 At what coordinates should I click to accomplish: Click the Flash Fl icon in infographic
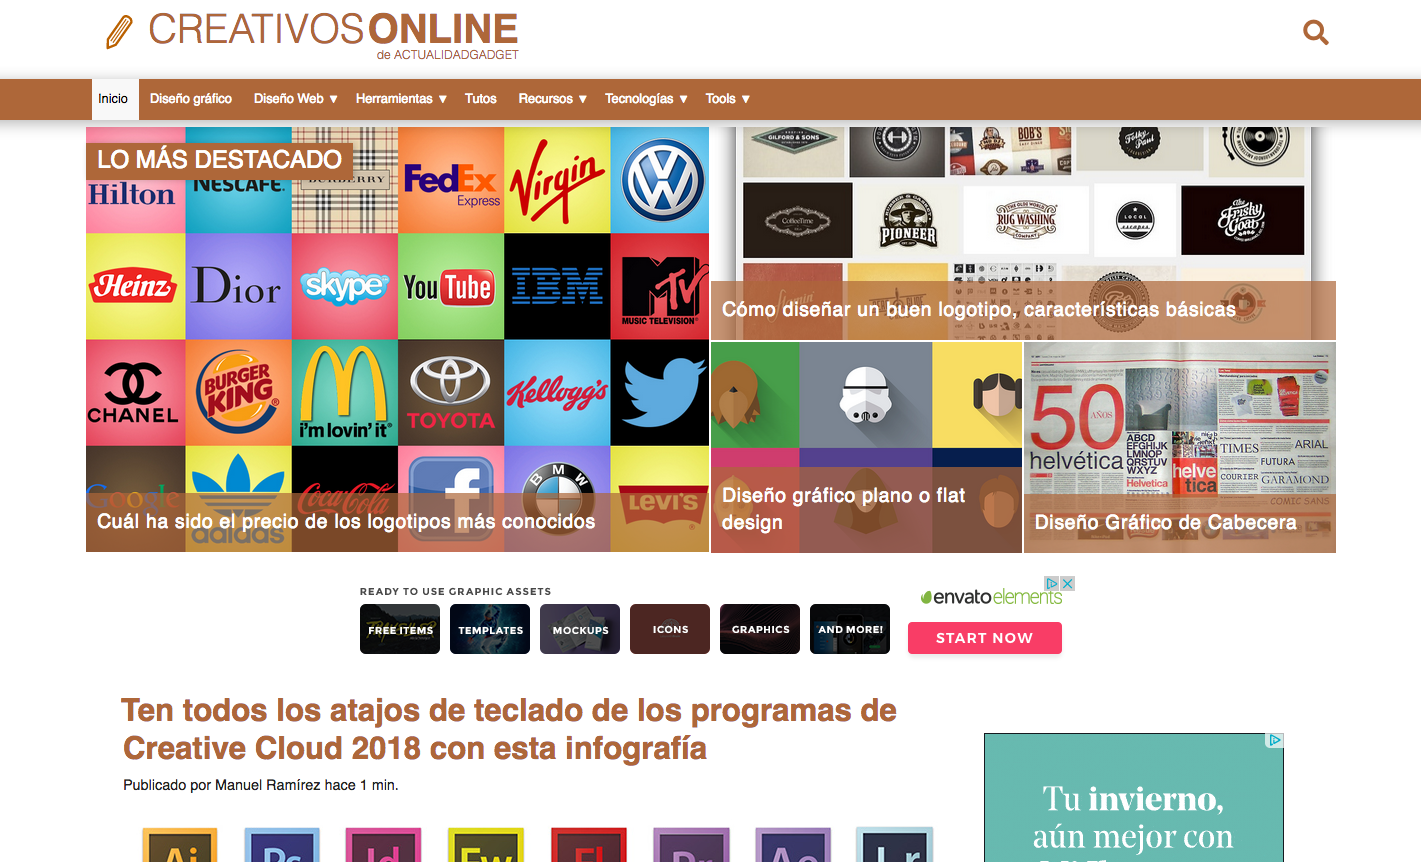click(x=588, y=845)
